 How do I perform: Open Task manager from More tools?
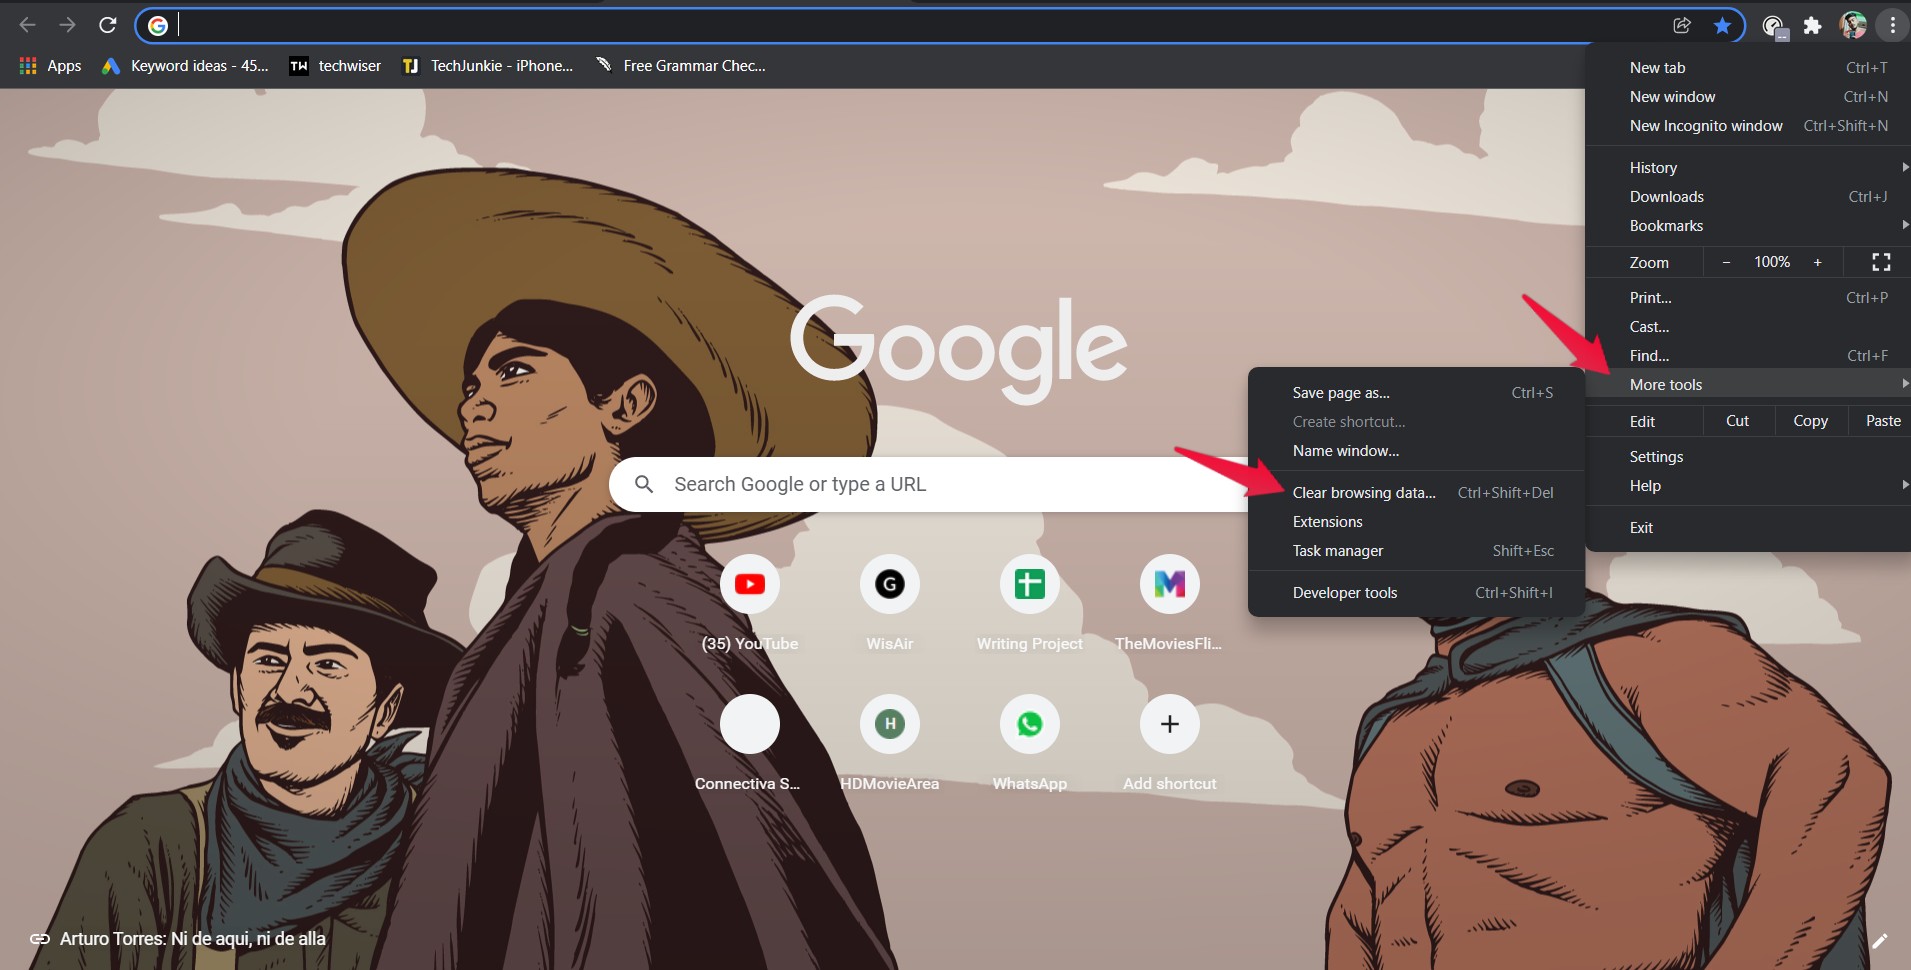point(1416,551)
